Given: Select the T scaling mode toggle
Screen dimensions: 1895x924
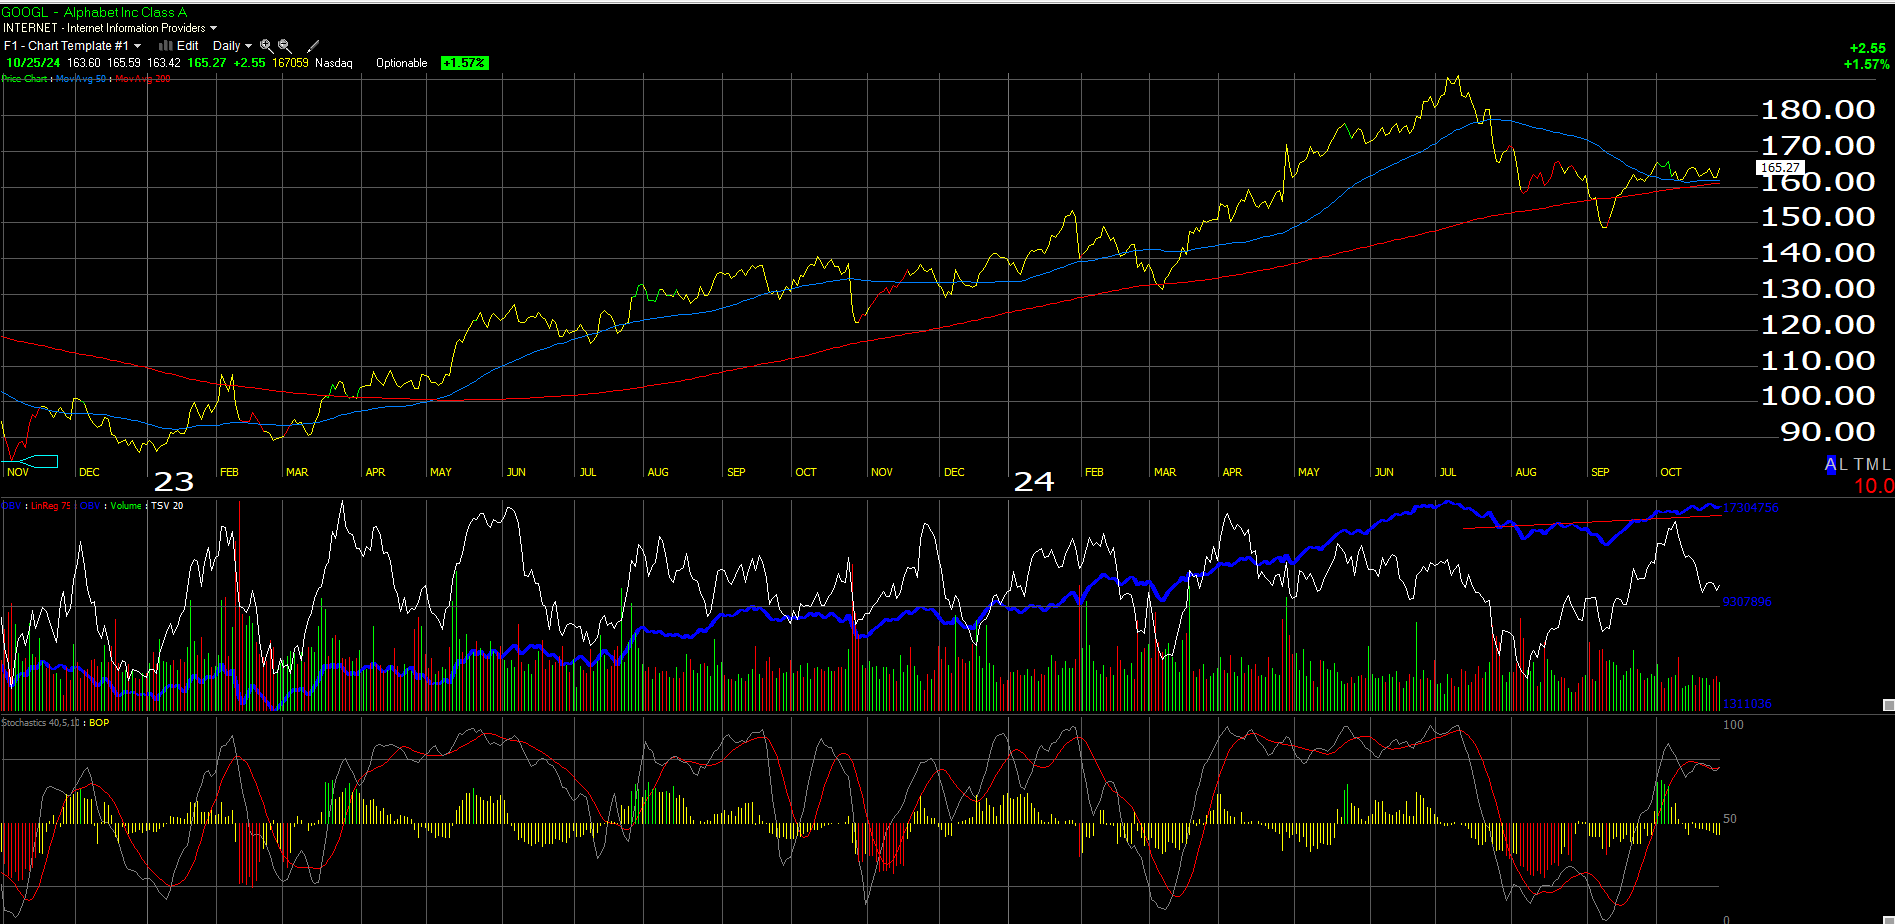Looking at the screenshot, I should pos(1859,465).
